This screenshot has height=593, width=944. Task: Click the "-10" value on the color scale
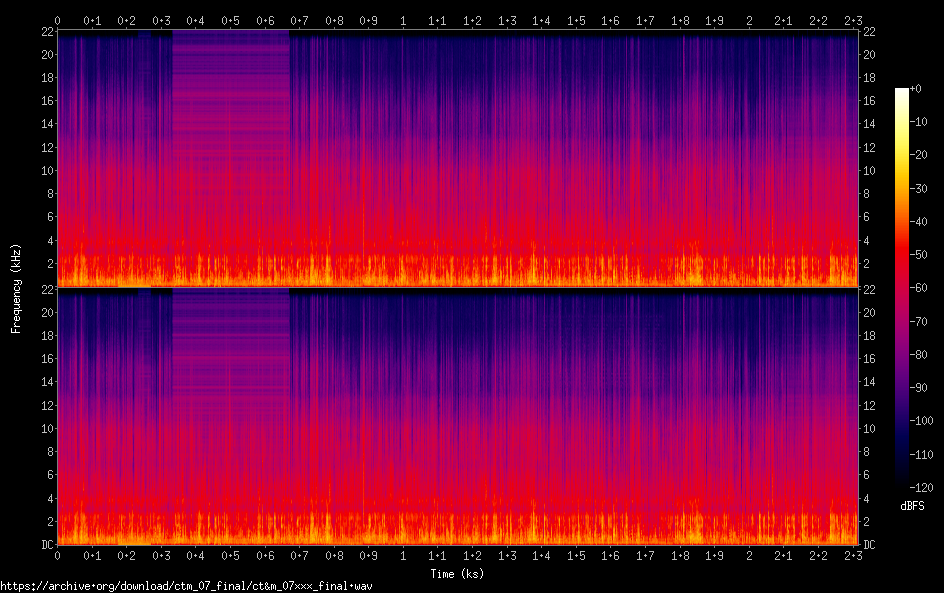[x=919, y=122]
